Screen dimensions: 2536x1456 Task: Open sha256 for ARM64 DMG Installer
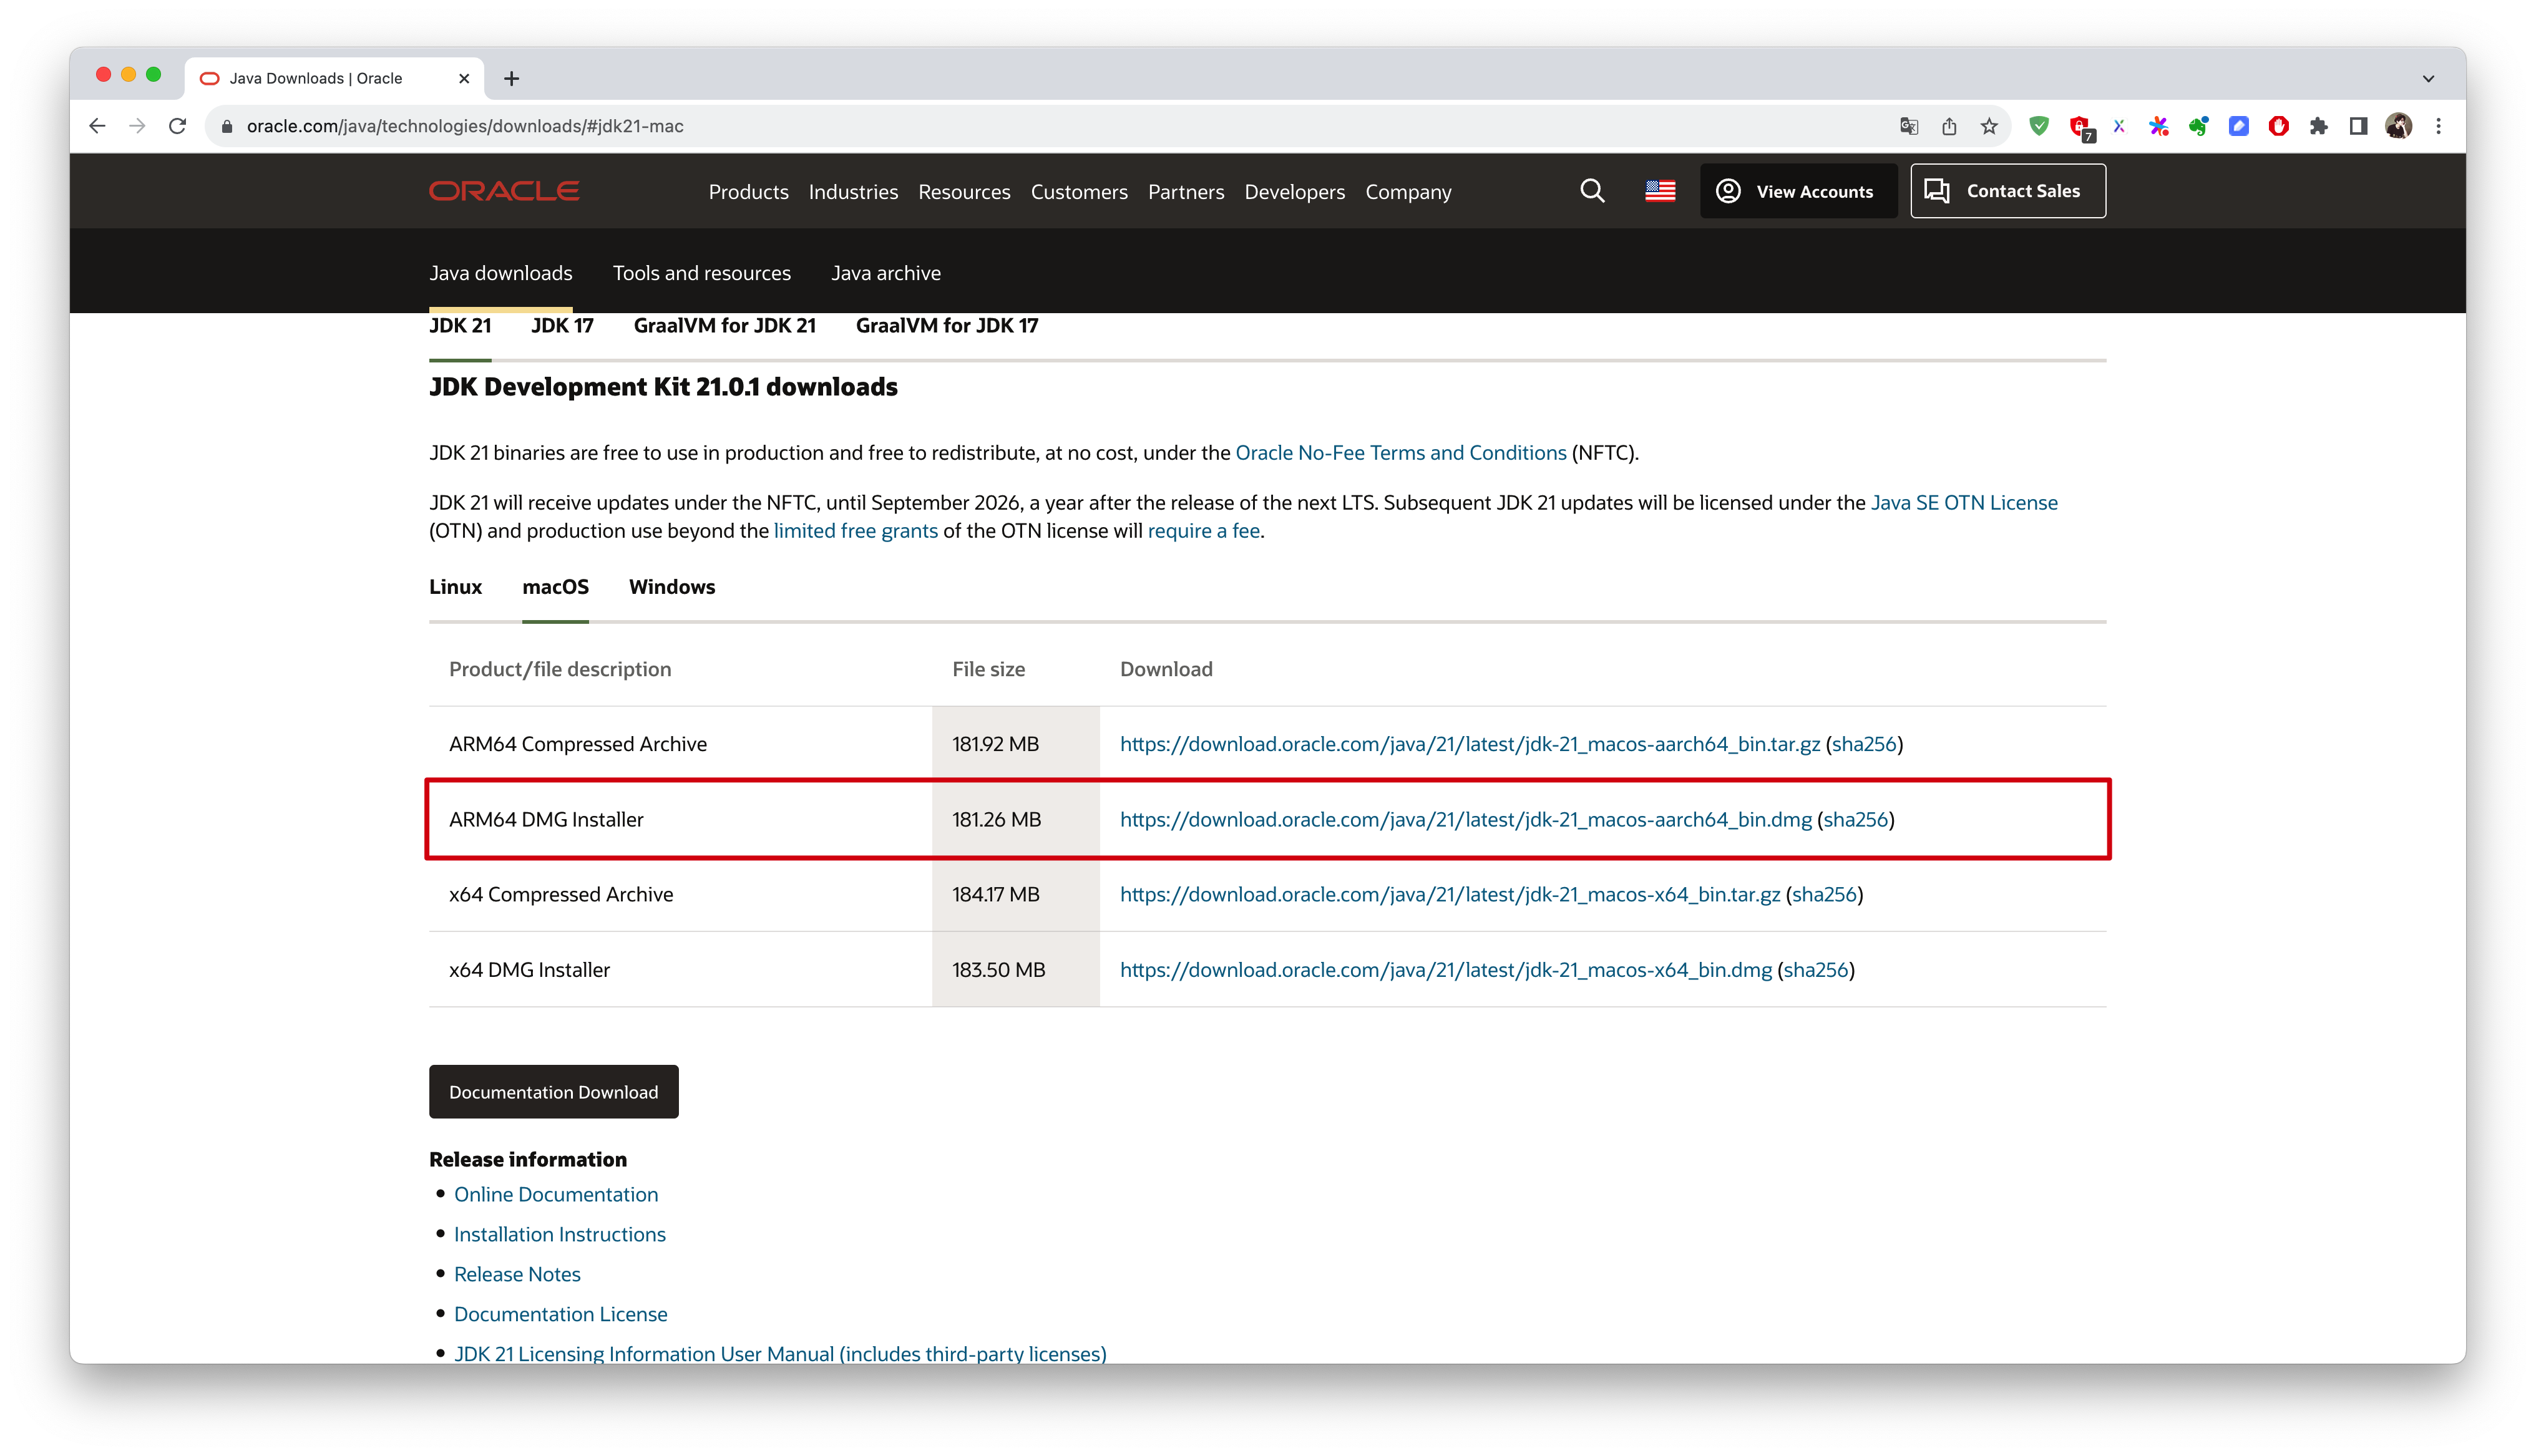pos(1856,819)
